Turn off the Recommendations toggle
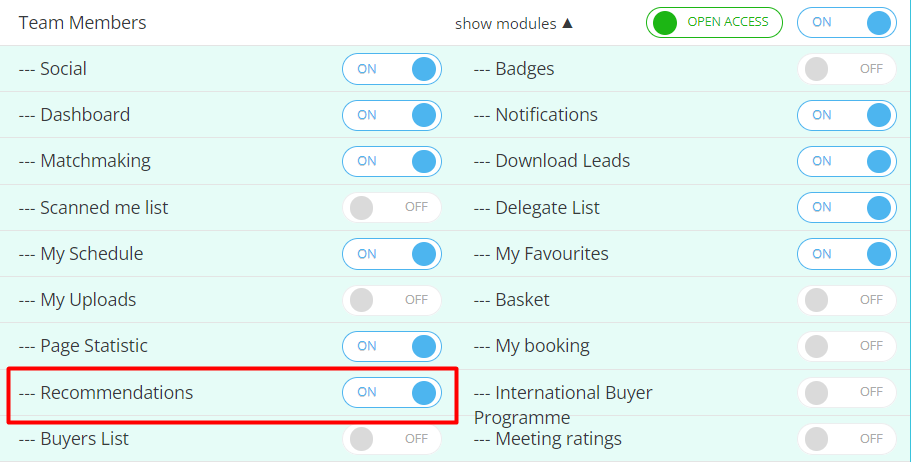Image resolution: width=915 pixels, height=462 pixels. [391, 393]
